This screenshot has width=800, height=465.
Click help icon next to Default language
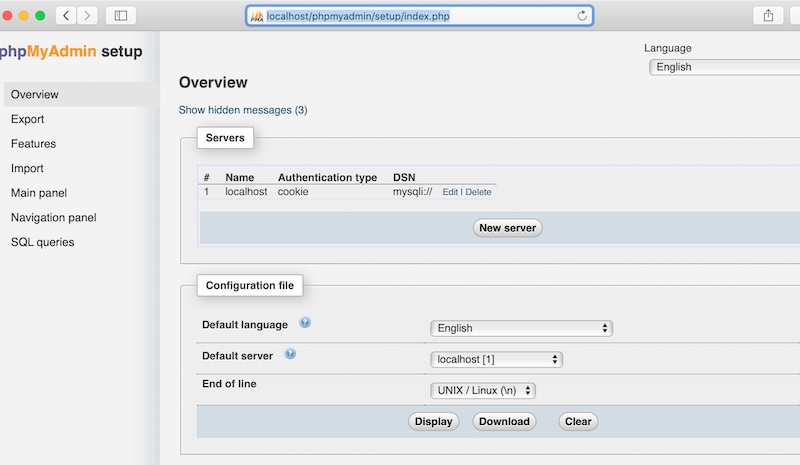[x=305, y=323]
